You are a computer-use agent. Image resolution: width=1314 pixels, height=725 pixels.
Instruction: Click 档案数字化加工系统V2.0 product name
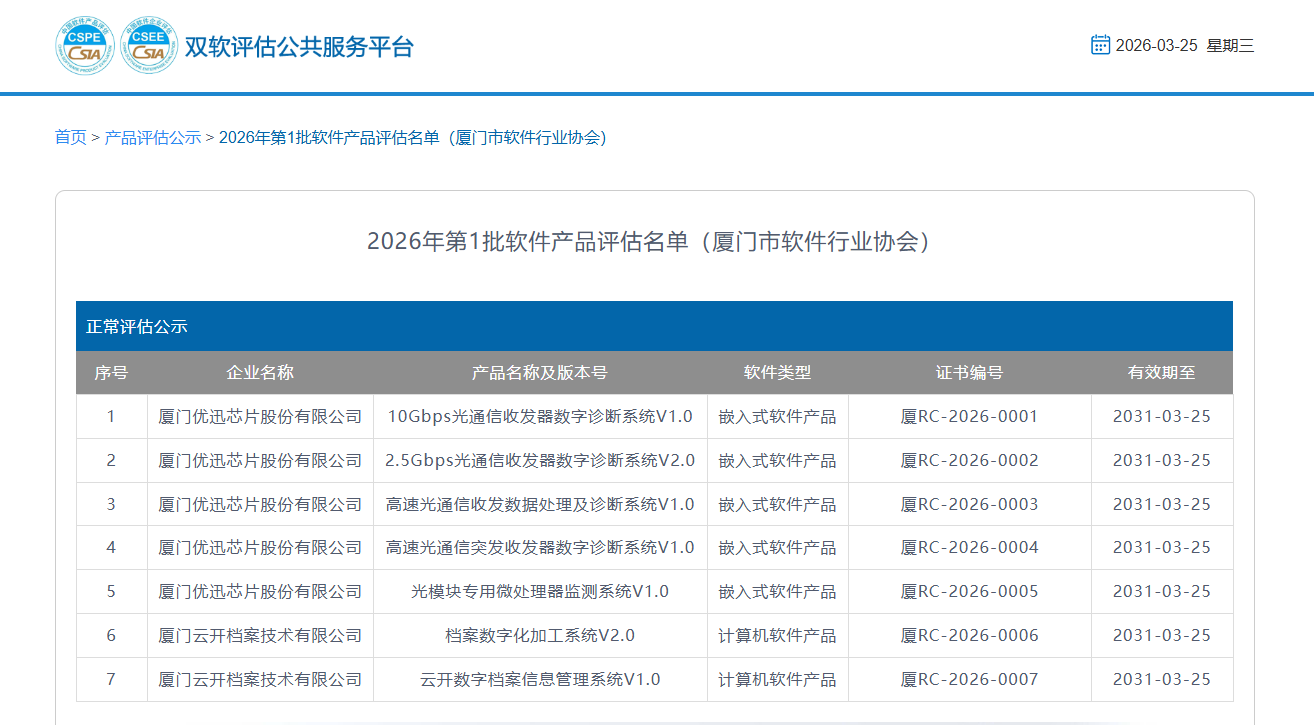(540, 636)
